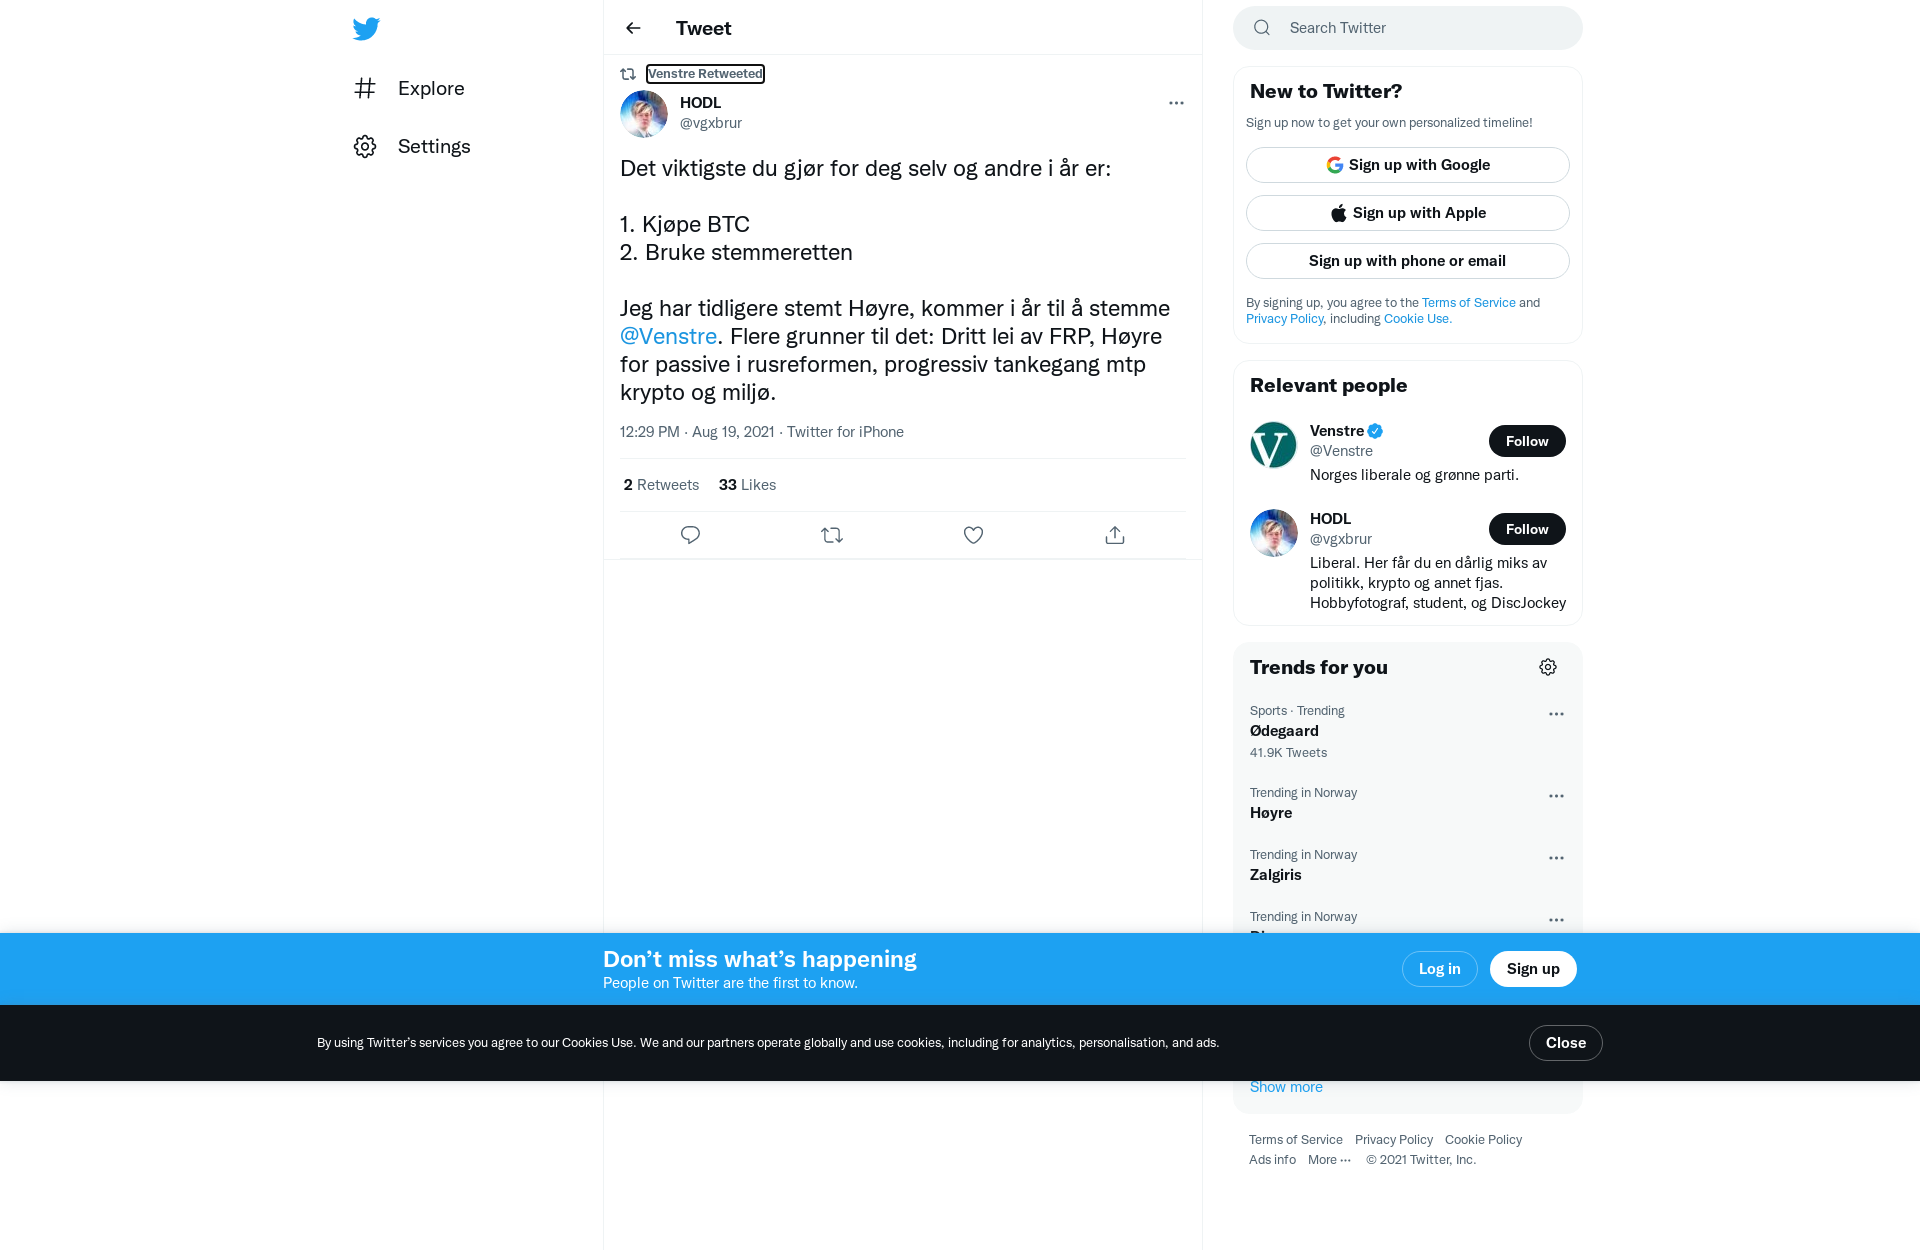Close the cookie notice banner
This screenshot has height=1250, width=1920.
[1565, 1043]
